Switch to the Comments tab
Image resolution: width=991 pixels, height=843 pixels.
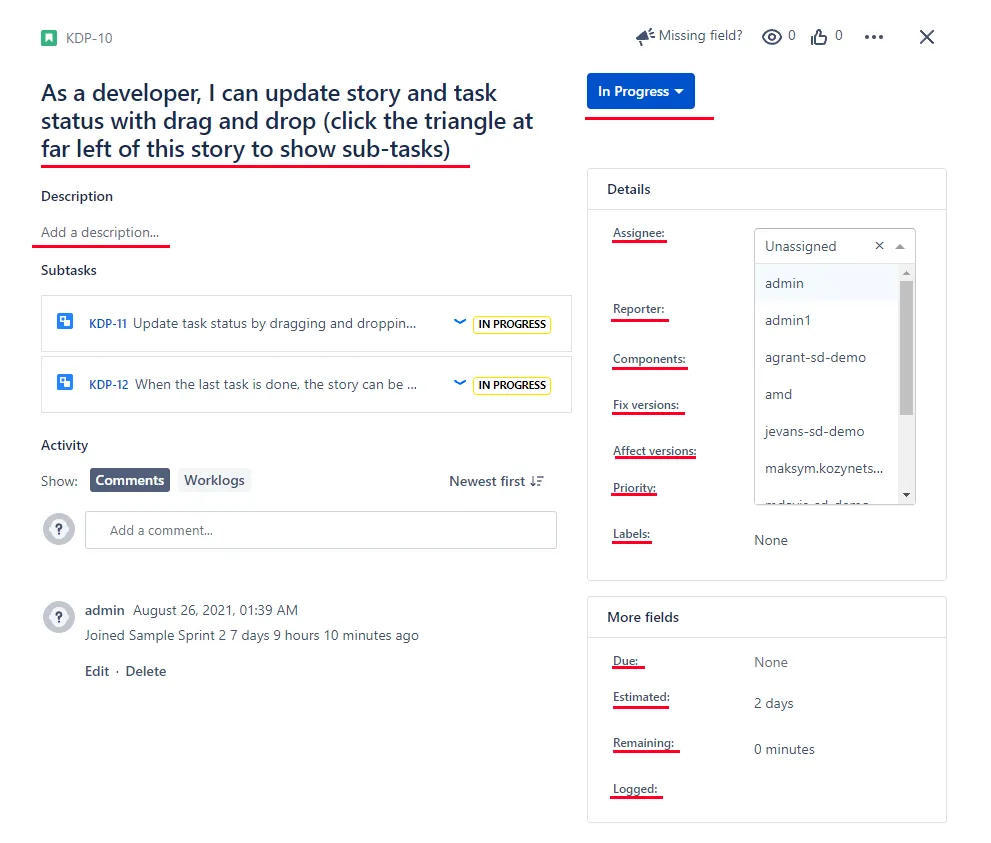pos(130,480)
